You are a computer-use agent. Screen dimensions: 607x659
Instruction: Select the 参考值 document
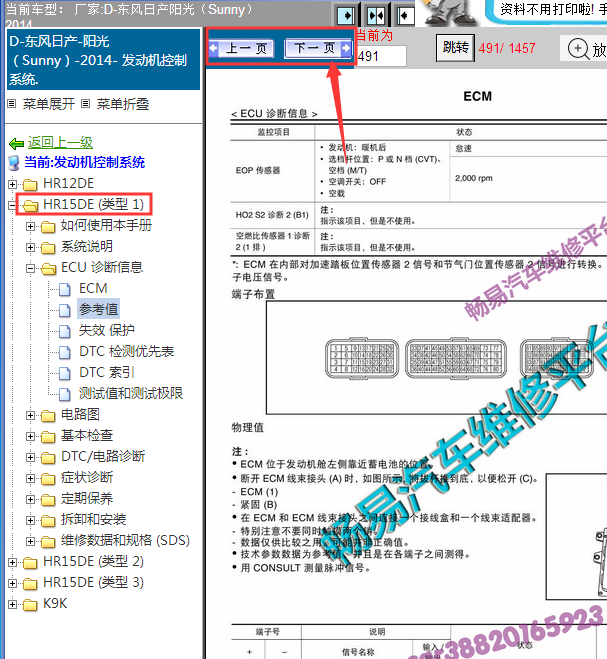tap(98, 309)
